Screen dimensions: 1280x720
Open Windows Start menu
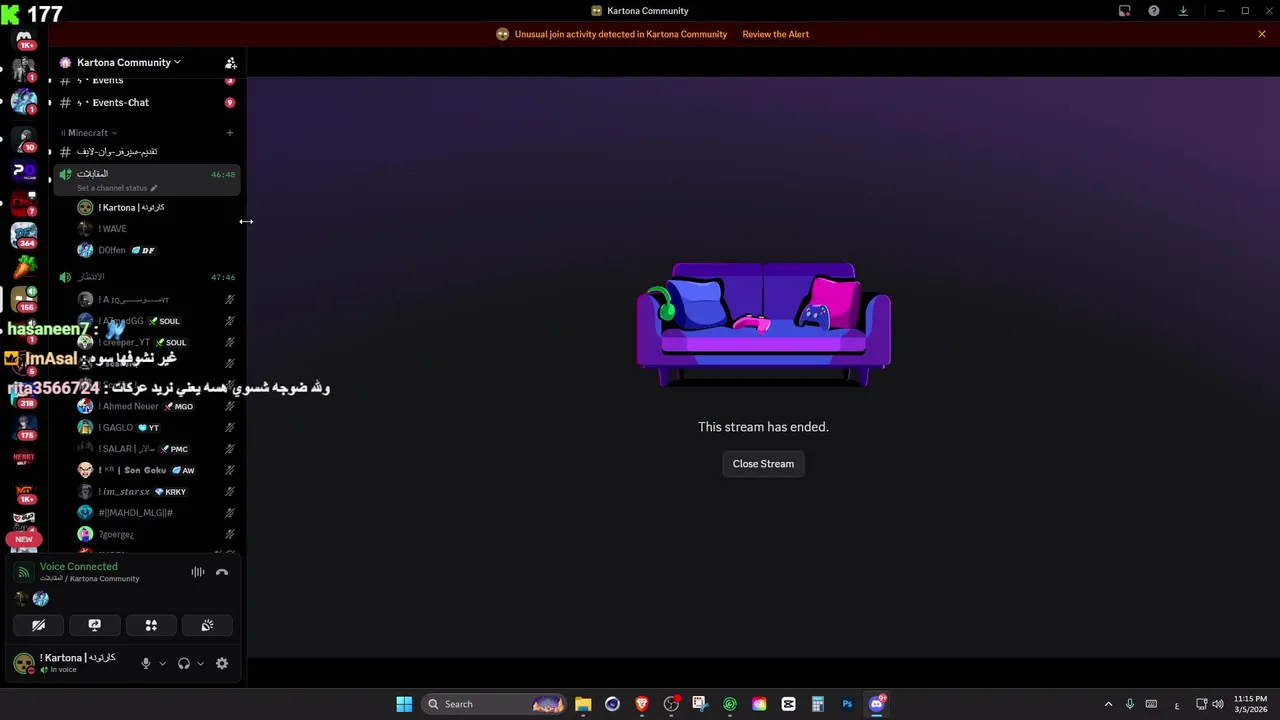point(404,704)
